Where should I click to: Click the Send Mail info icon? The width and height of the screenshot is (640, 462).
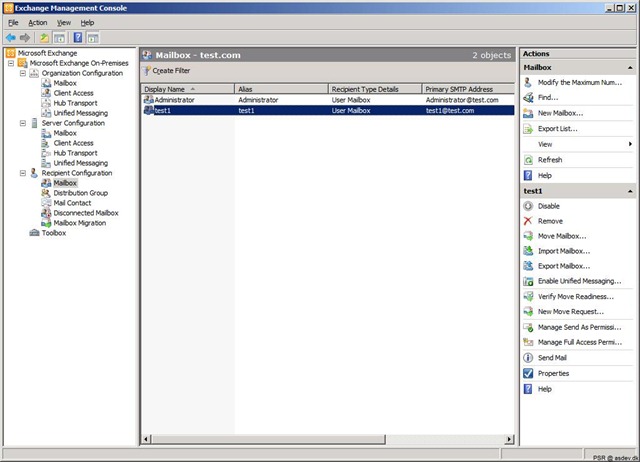point(528,358)
